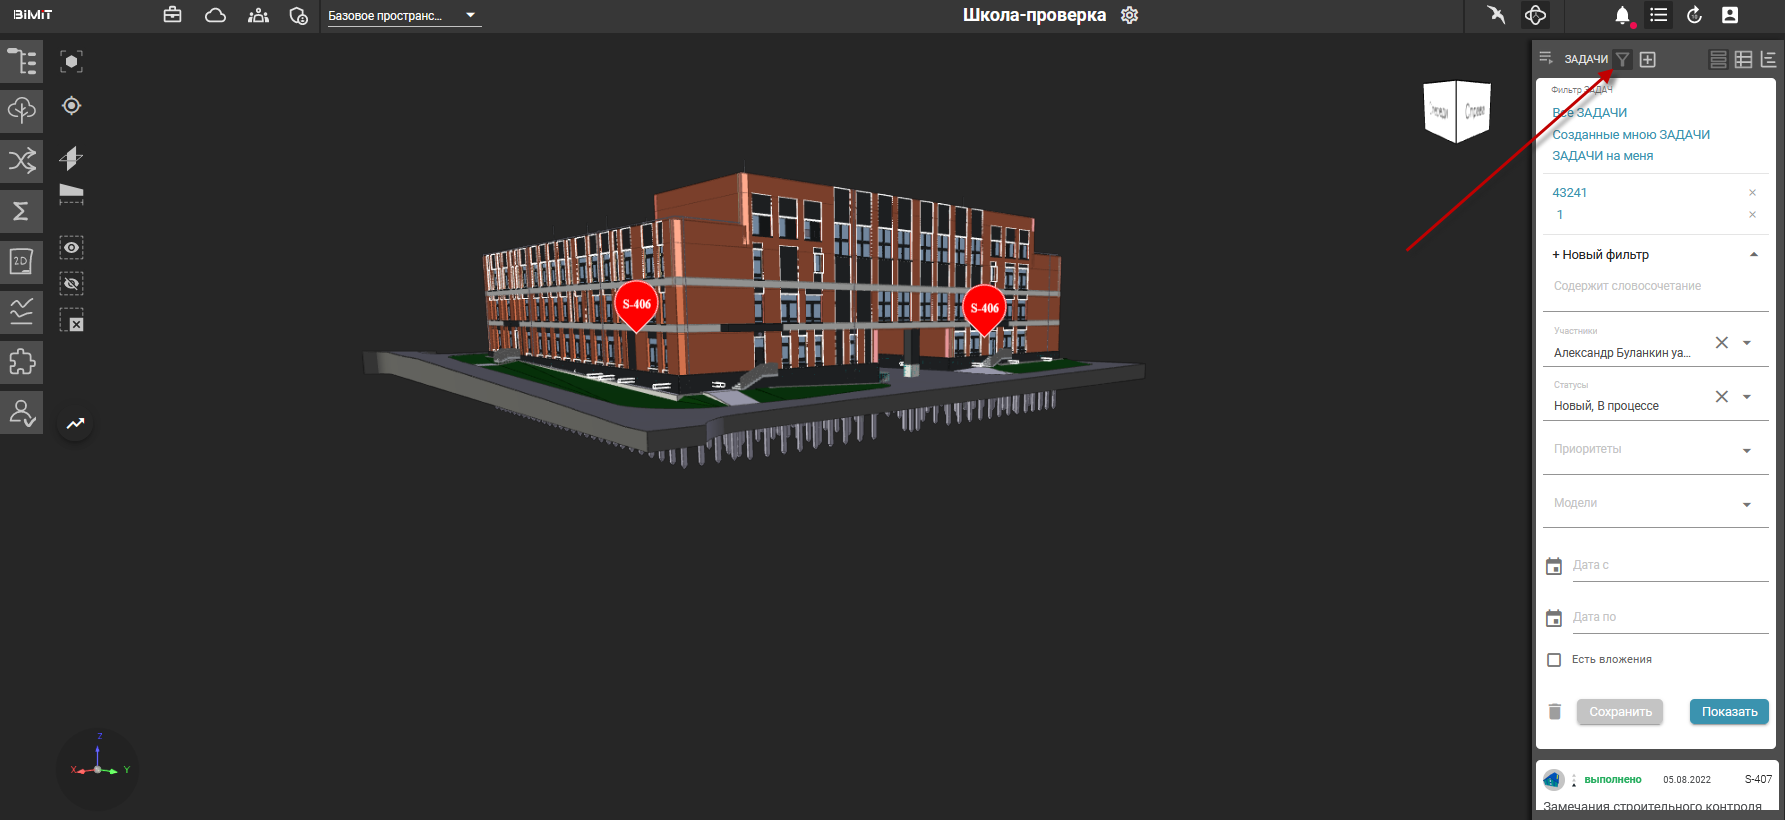1785x820 pixels.
Task: Collapse the 'Новый фильтр' section
Action: click(1753, 255)
